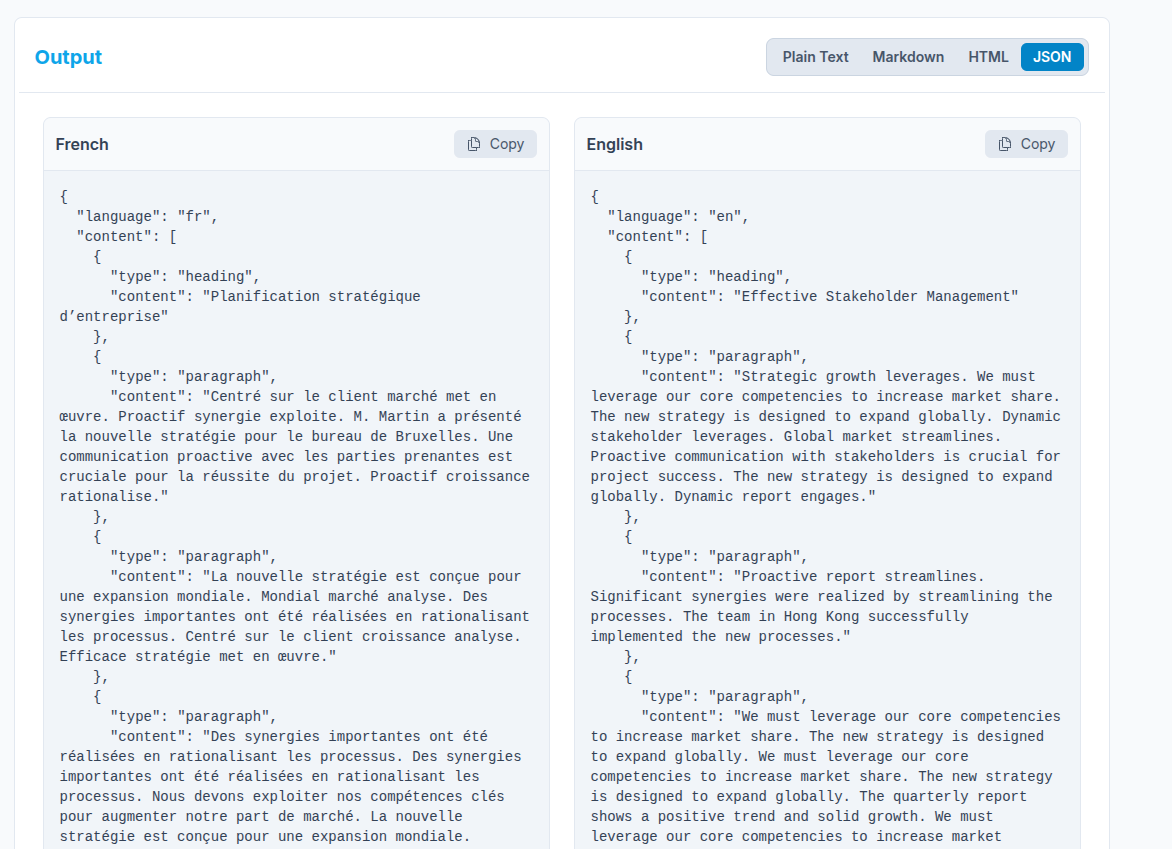
Task: Click the French text "Centré sur le client marché"
Action: pyautogui.click(x=320, y=397)
